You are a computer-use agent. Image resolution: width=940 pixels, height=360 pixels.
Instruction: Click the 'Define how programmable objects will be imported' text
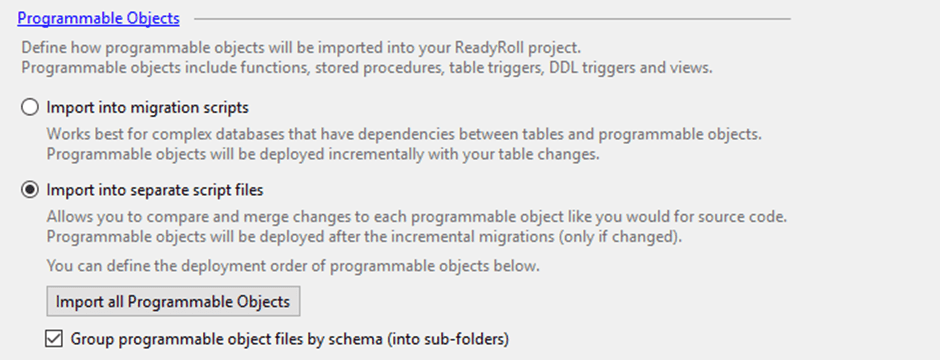(x=302, y=47)
